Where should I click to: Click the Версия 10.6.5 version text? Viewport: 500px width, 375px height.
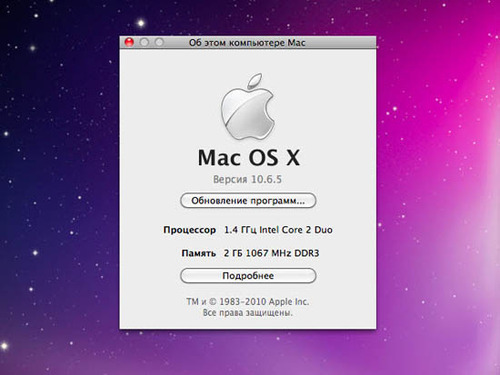pos(247,179)
